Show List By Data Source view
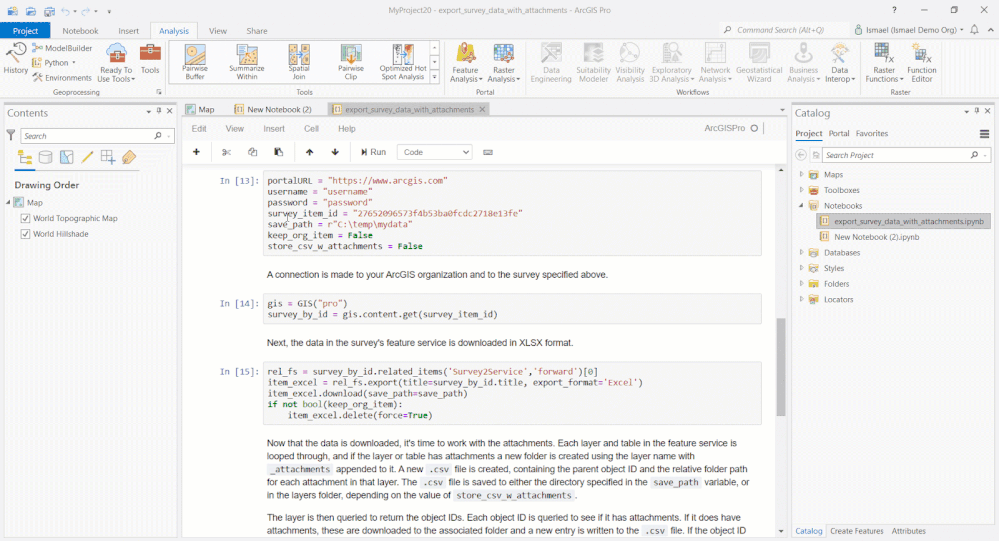The image size is (999, 541). pyautogui.click(x=46, y=157)
